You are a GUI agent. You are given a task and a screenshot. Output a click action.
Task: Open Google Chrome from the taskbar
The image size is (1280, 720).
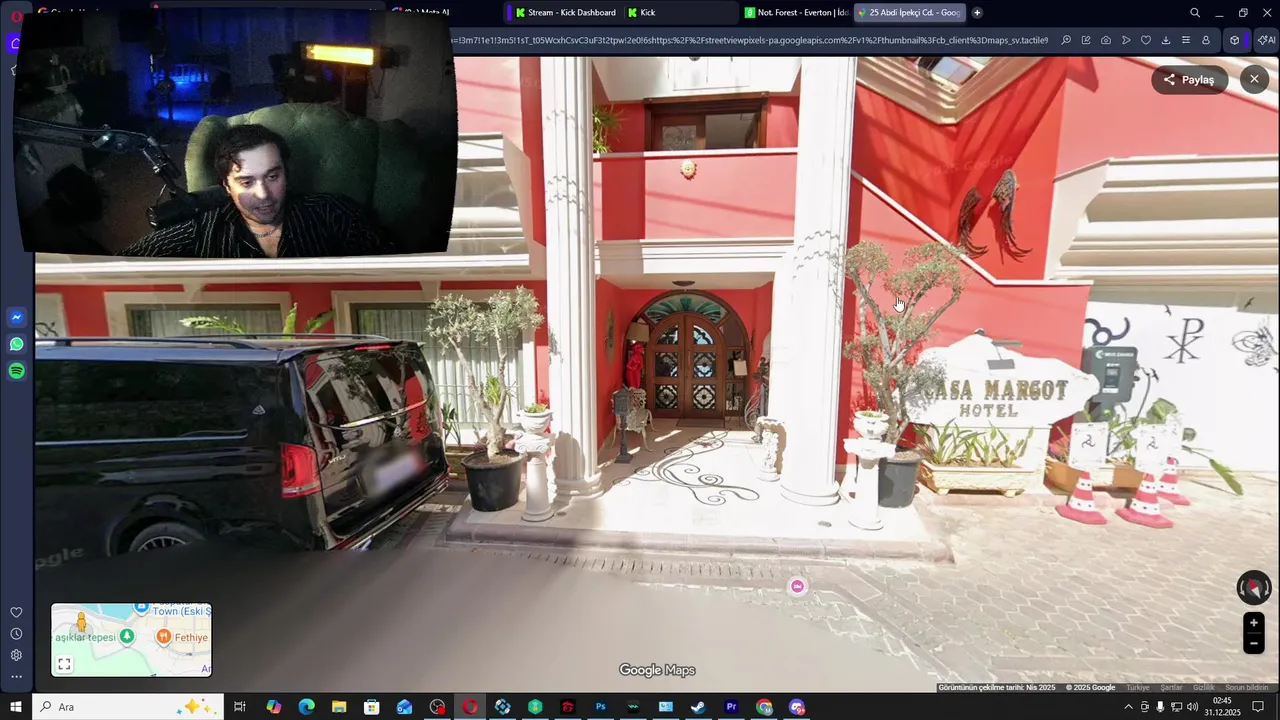pos(764,707)
